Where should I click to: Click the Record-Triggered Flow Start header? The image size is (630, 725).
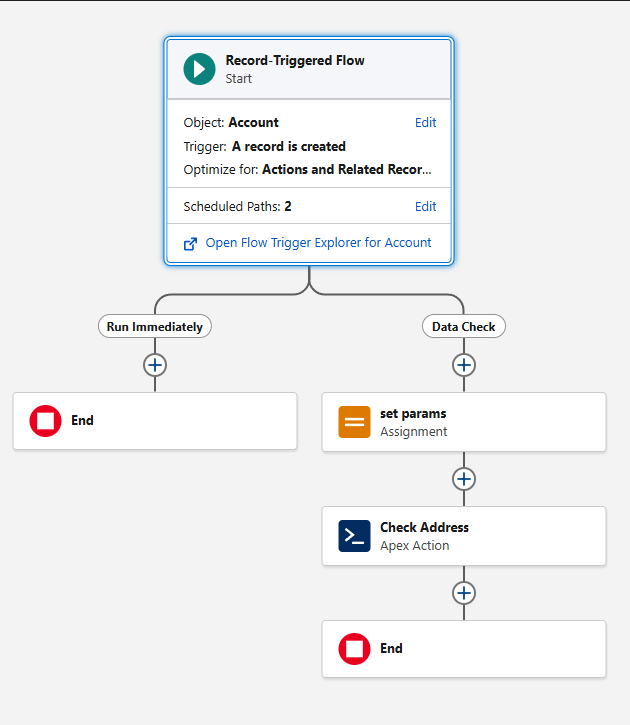(310, 69)
